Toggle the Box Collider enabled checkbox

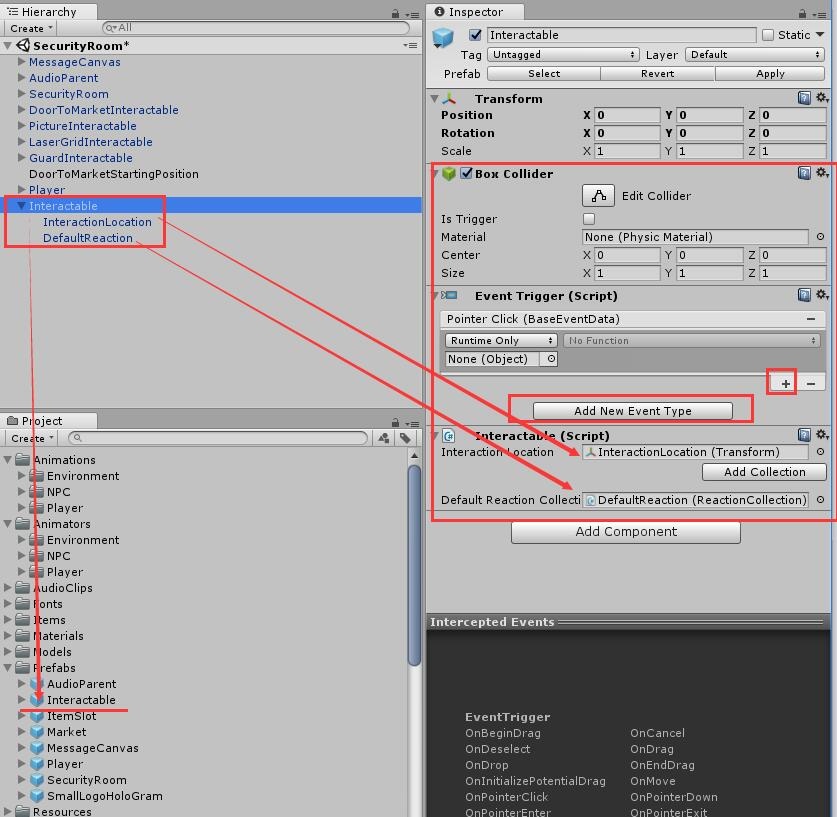coord(466,173)
